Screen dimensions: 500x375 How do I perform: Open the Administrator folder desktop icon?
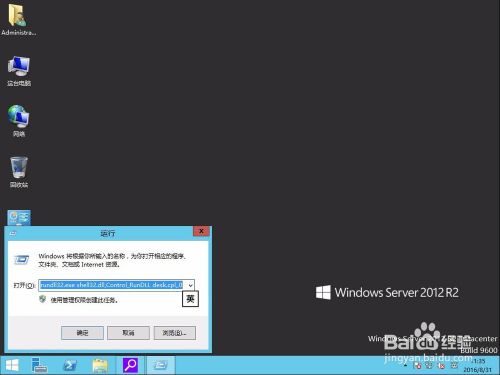(x=18, y=19)
